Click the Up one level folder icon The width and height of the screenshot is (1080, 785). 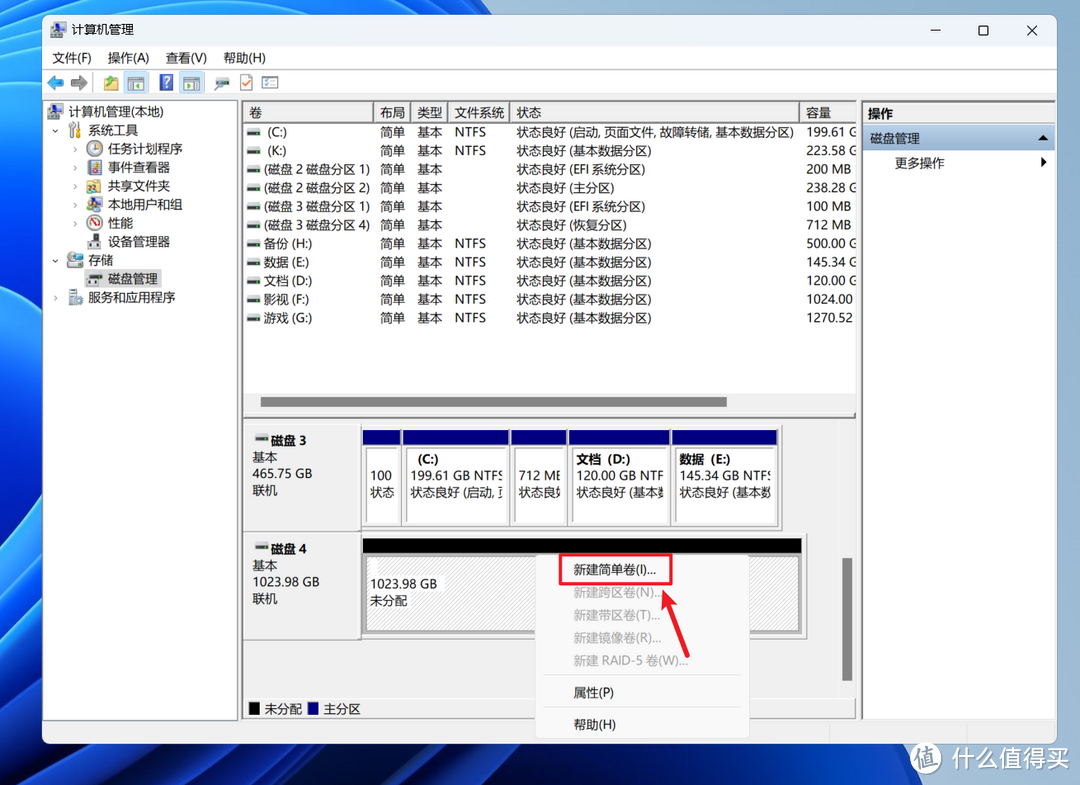pyautogui.click(x=111, y=83)
